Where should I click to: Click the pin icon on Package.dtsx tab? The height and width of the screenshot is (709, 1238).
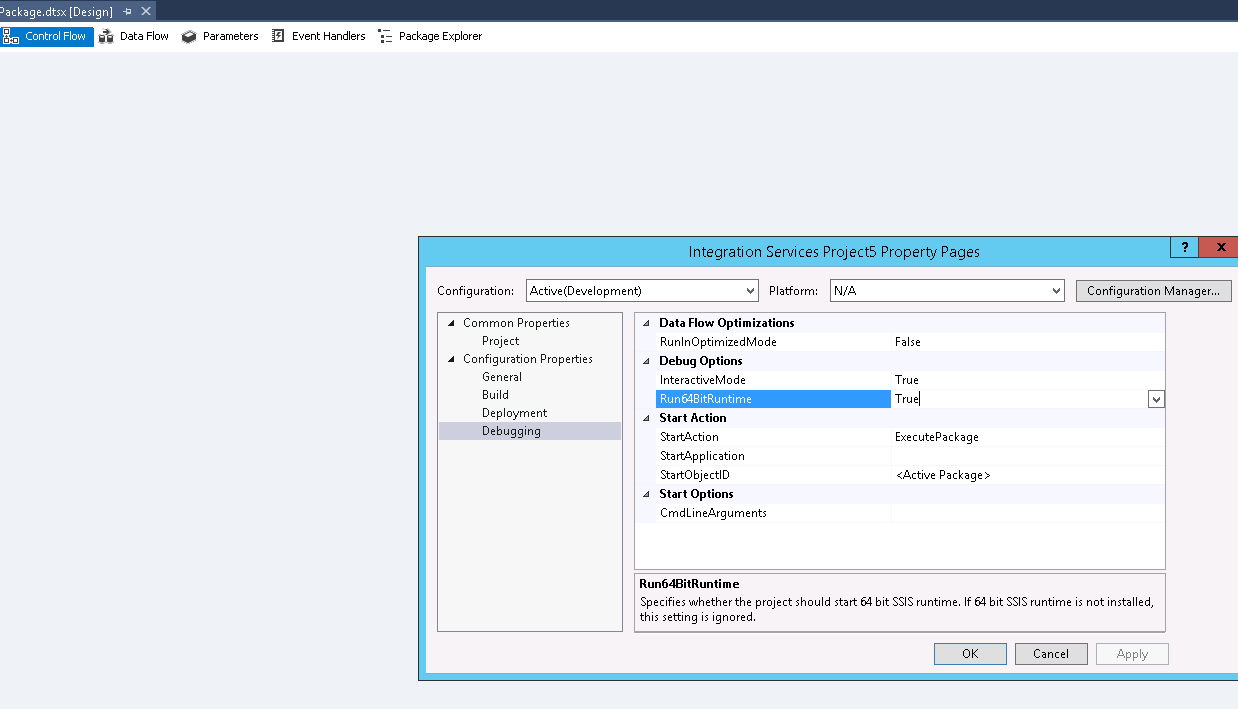(x=127, y=11)
